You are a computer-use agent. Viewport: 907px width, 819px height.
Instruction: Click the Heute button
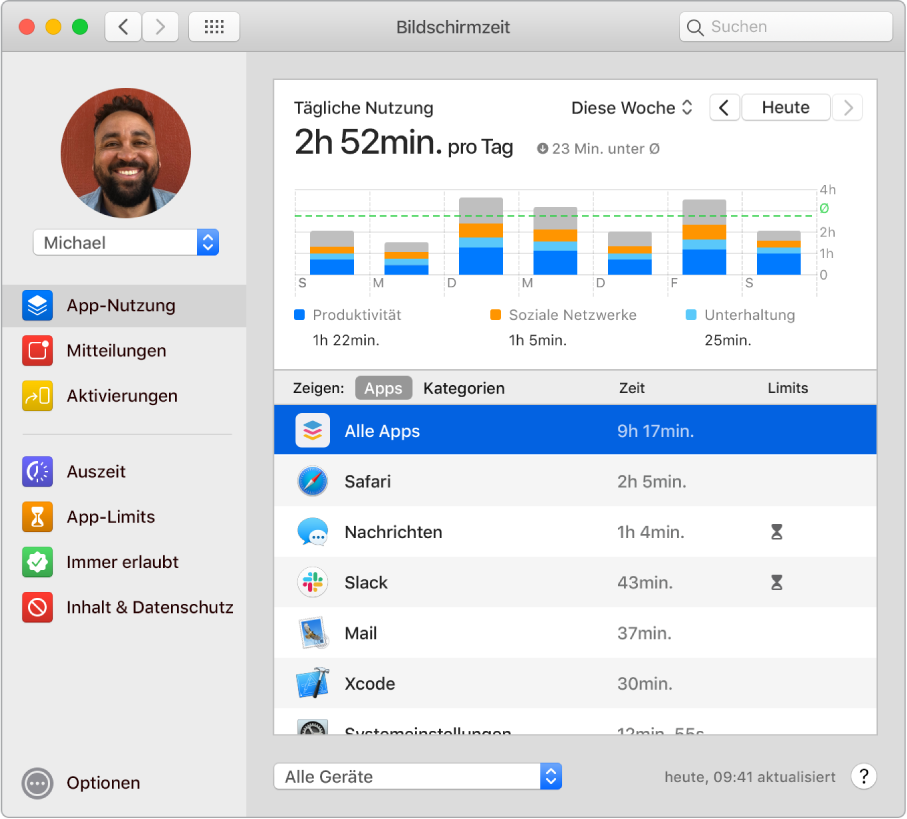click(786, 107)
